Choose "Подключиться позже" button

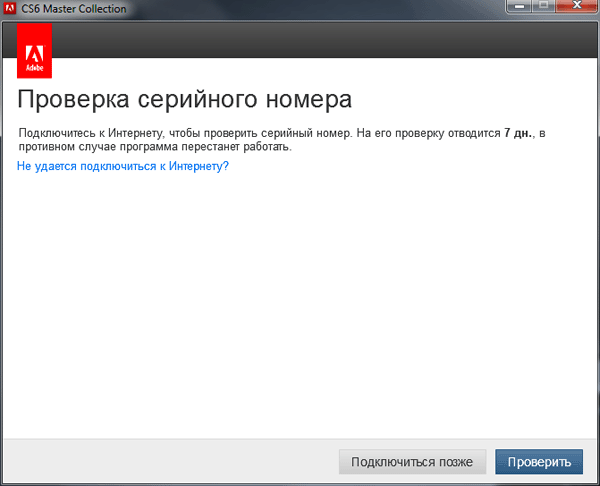[412, 462]
